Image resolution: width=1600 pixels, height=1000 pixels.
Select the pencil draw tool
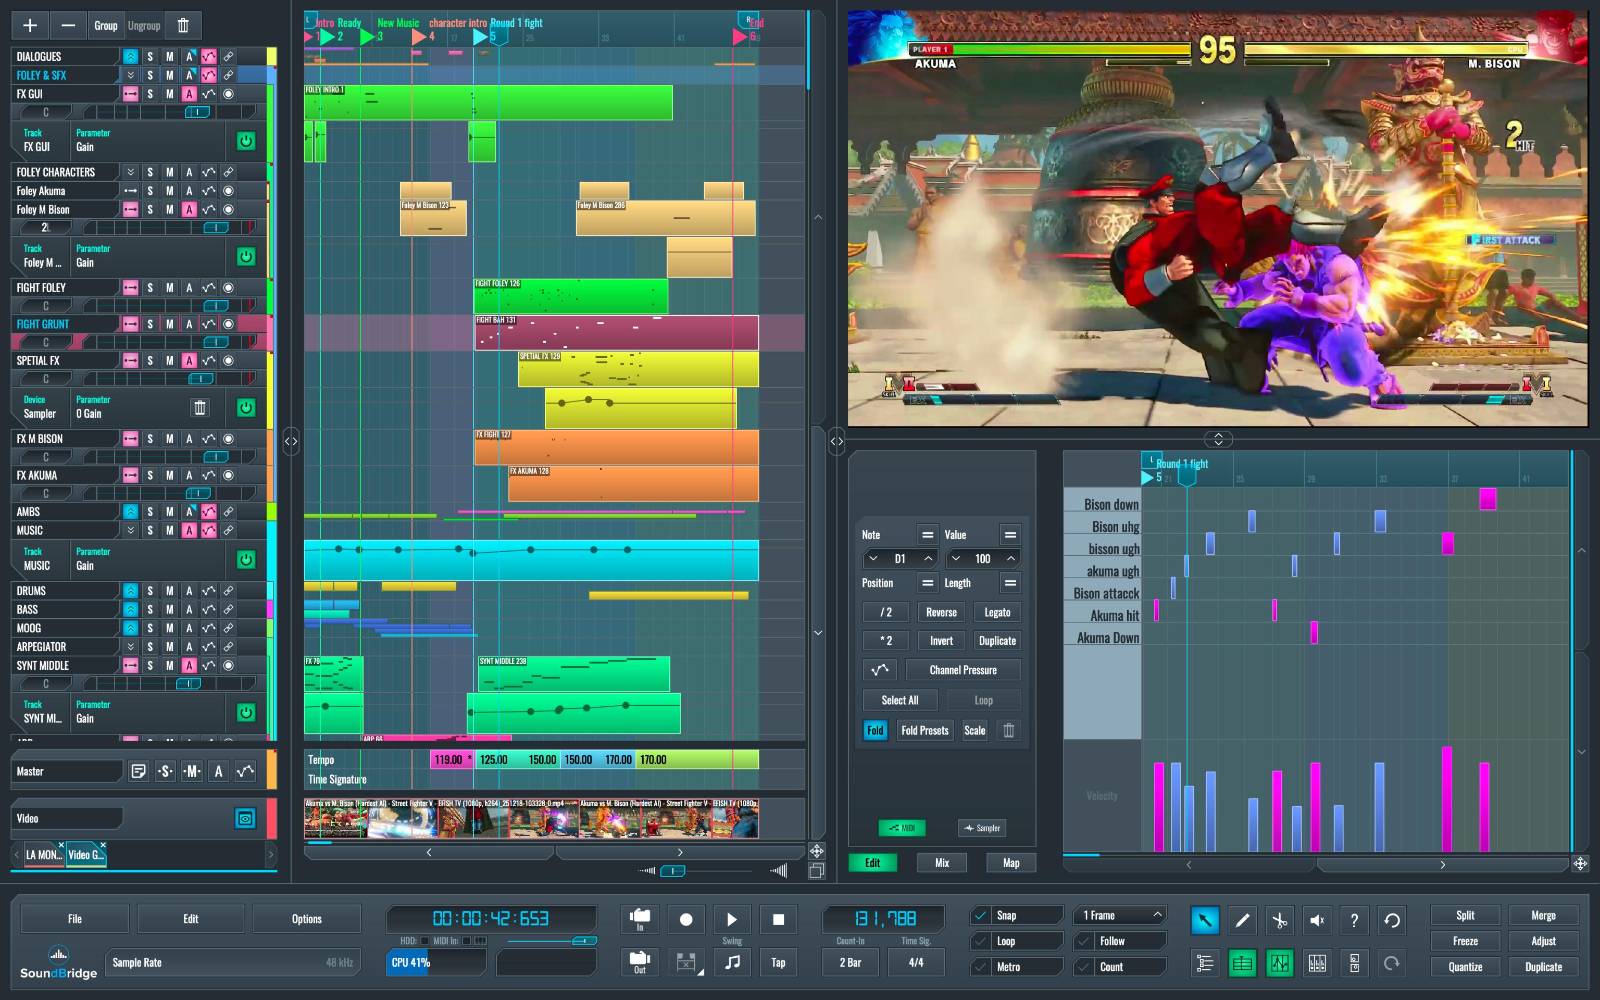1242,920
